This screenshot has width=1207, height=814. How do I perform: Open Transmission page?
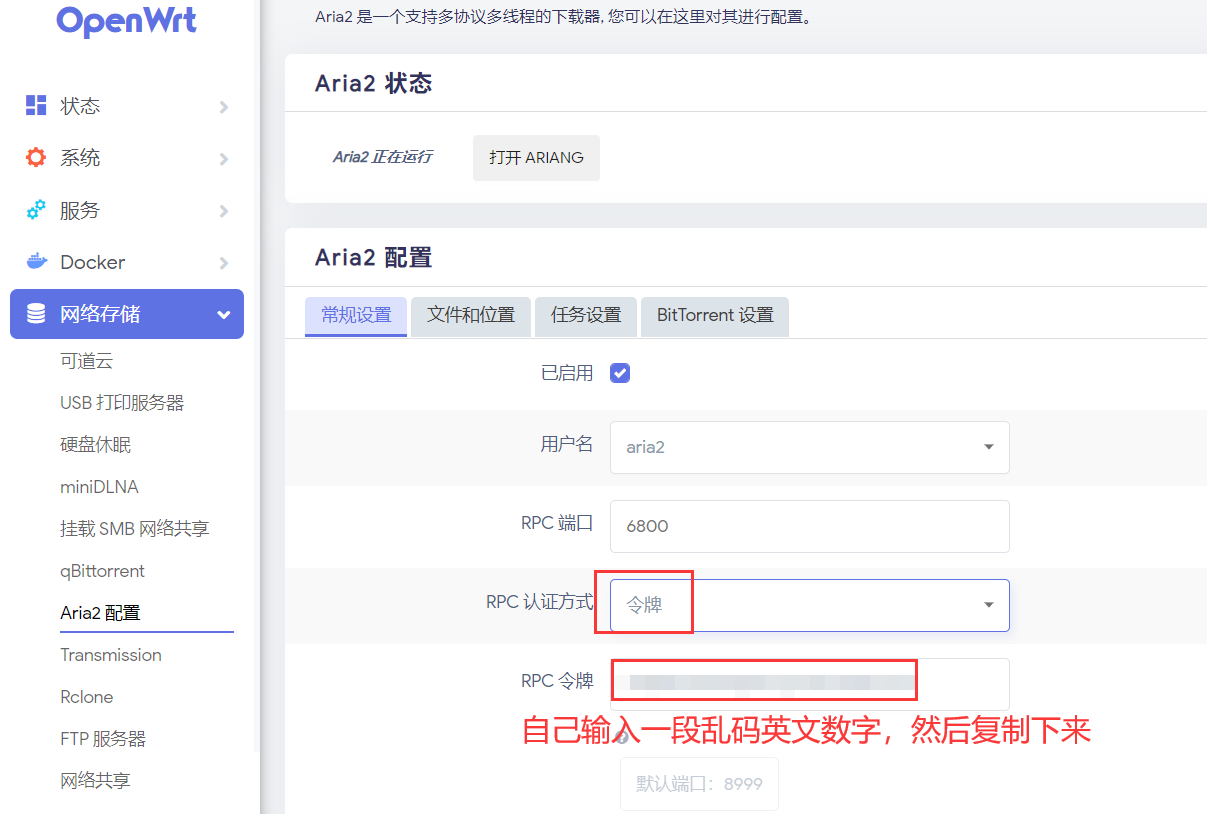(x=111, y=655)
